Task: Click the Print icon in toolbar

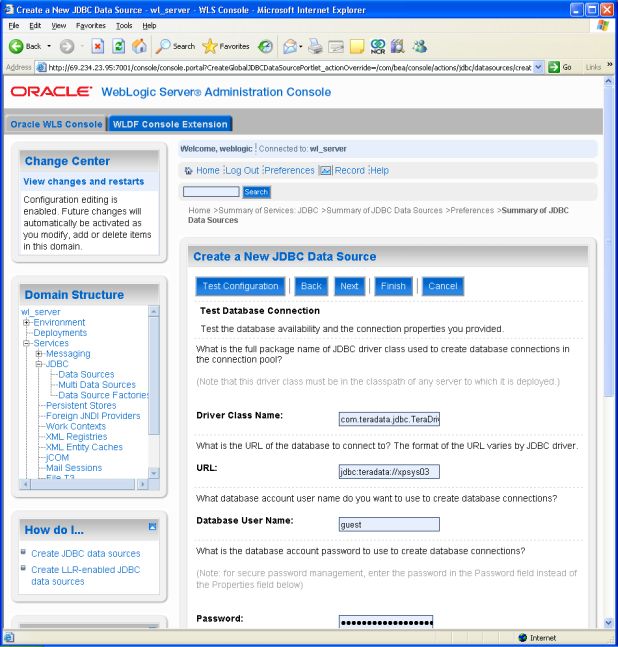Action: point(315,46)
